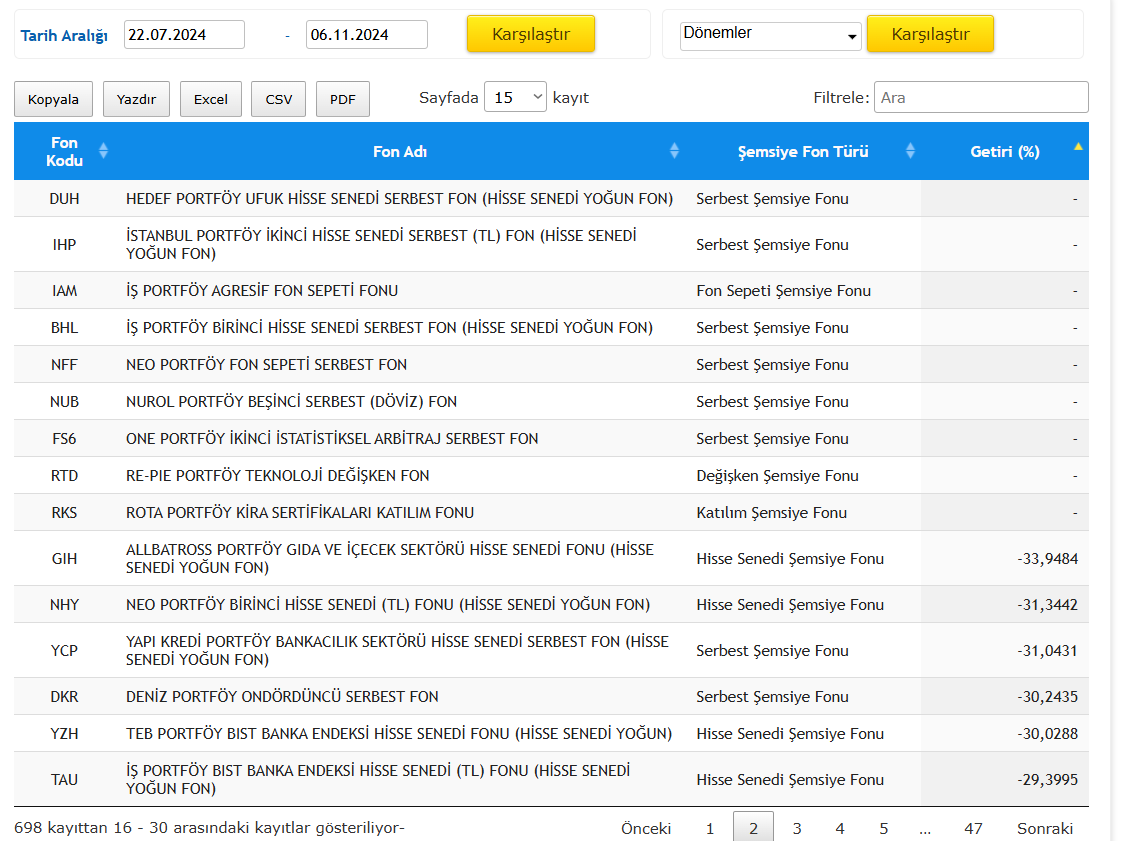The height and width of the screenshot is (841, 1132).
Task: Export table as PDF
Action: [343, 99]
